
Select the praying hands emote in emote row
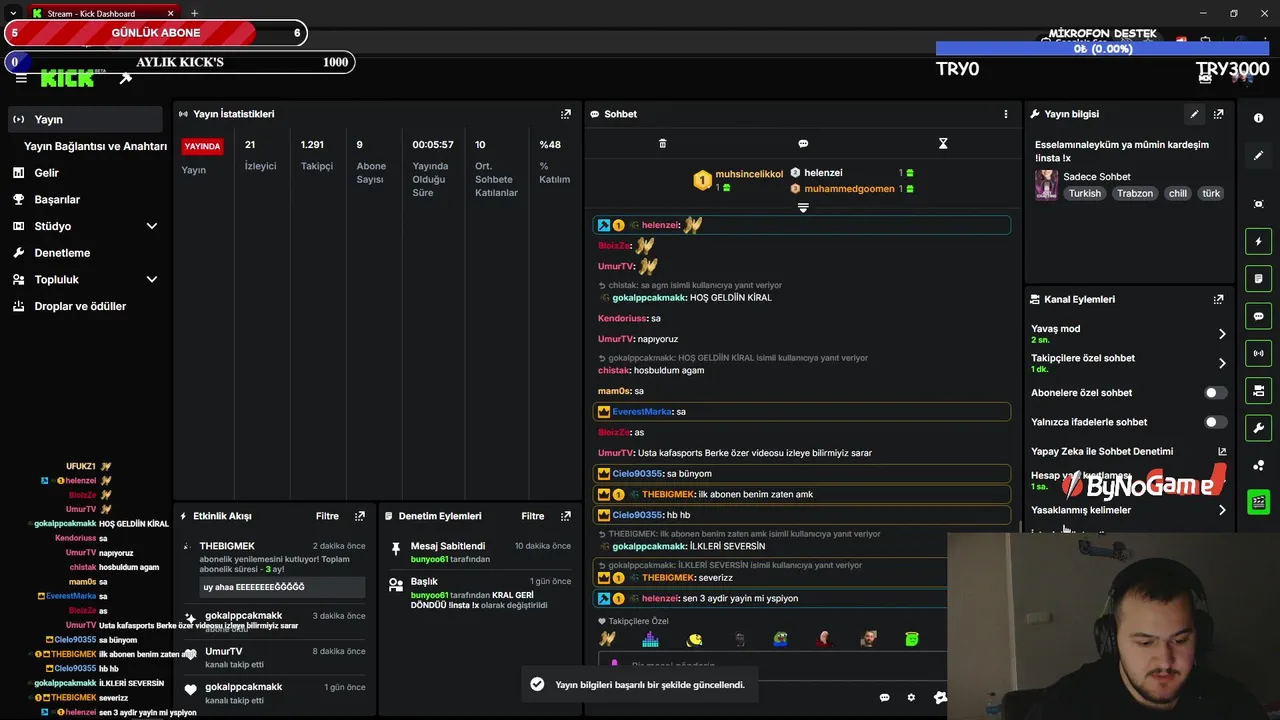pos(607,639)
